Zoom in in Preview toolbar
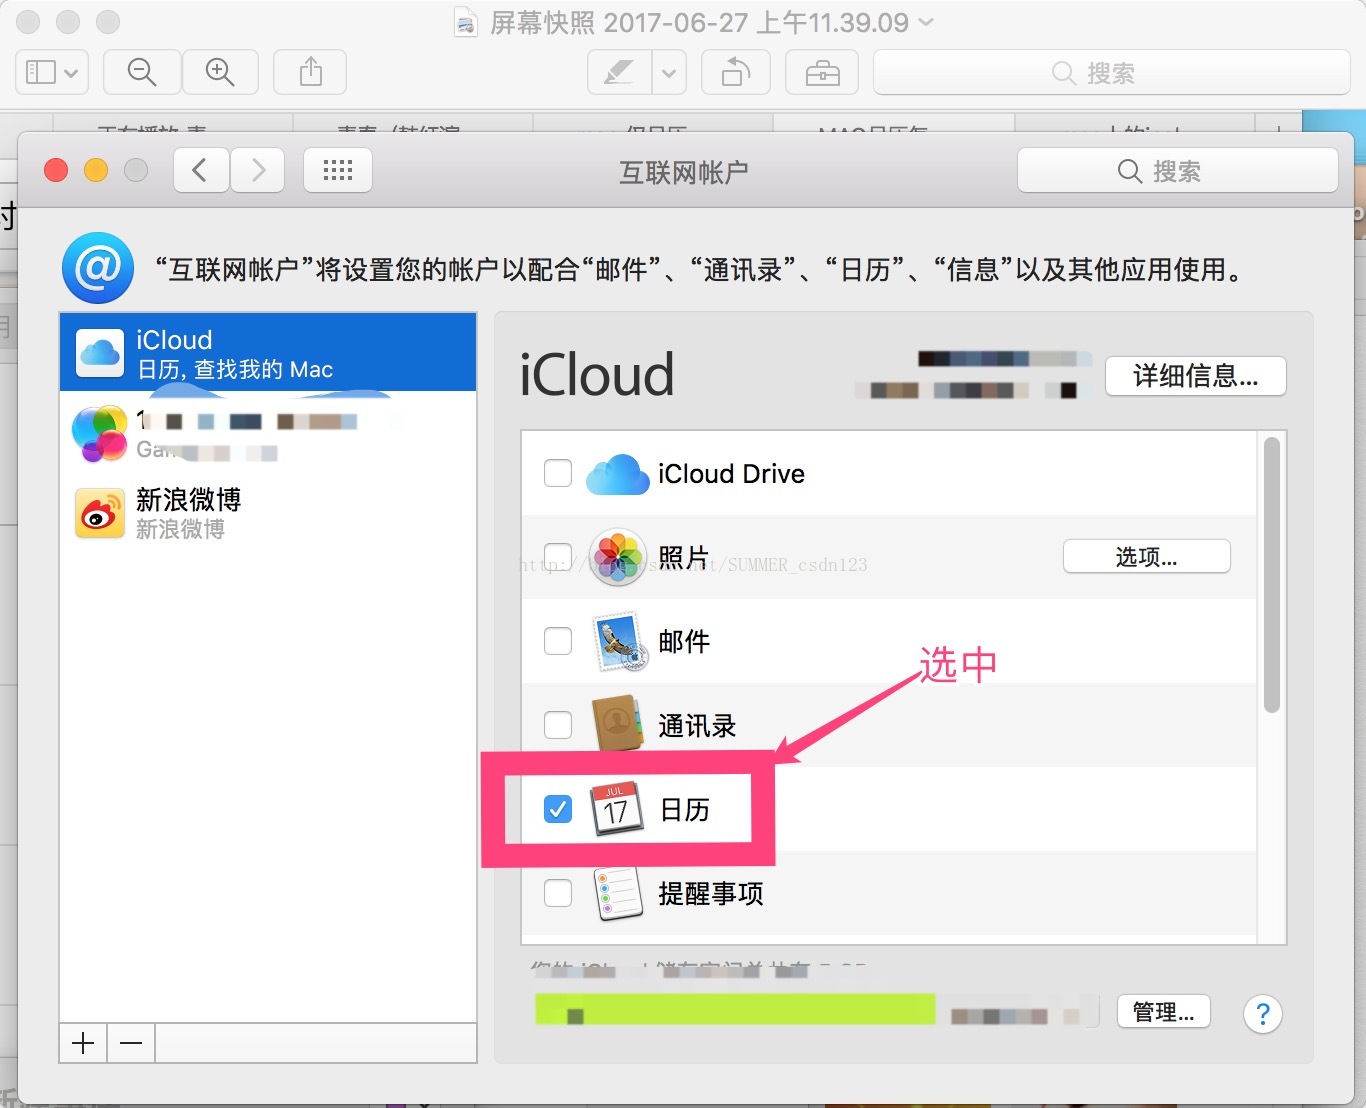1366x1108 pixels. (220, 72)
